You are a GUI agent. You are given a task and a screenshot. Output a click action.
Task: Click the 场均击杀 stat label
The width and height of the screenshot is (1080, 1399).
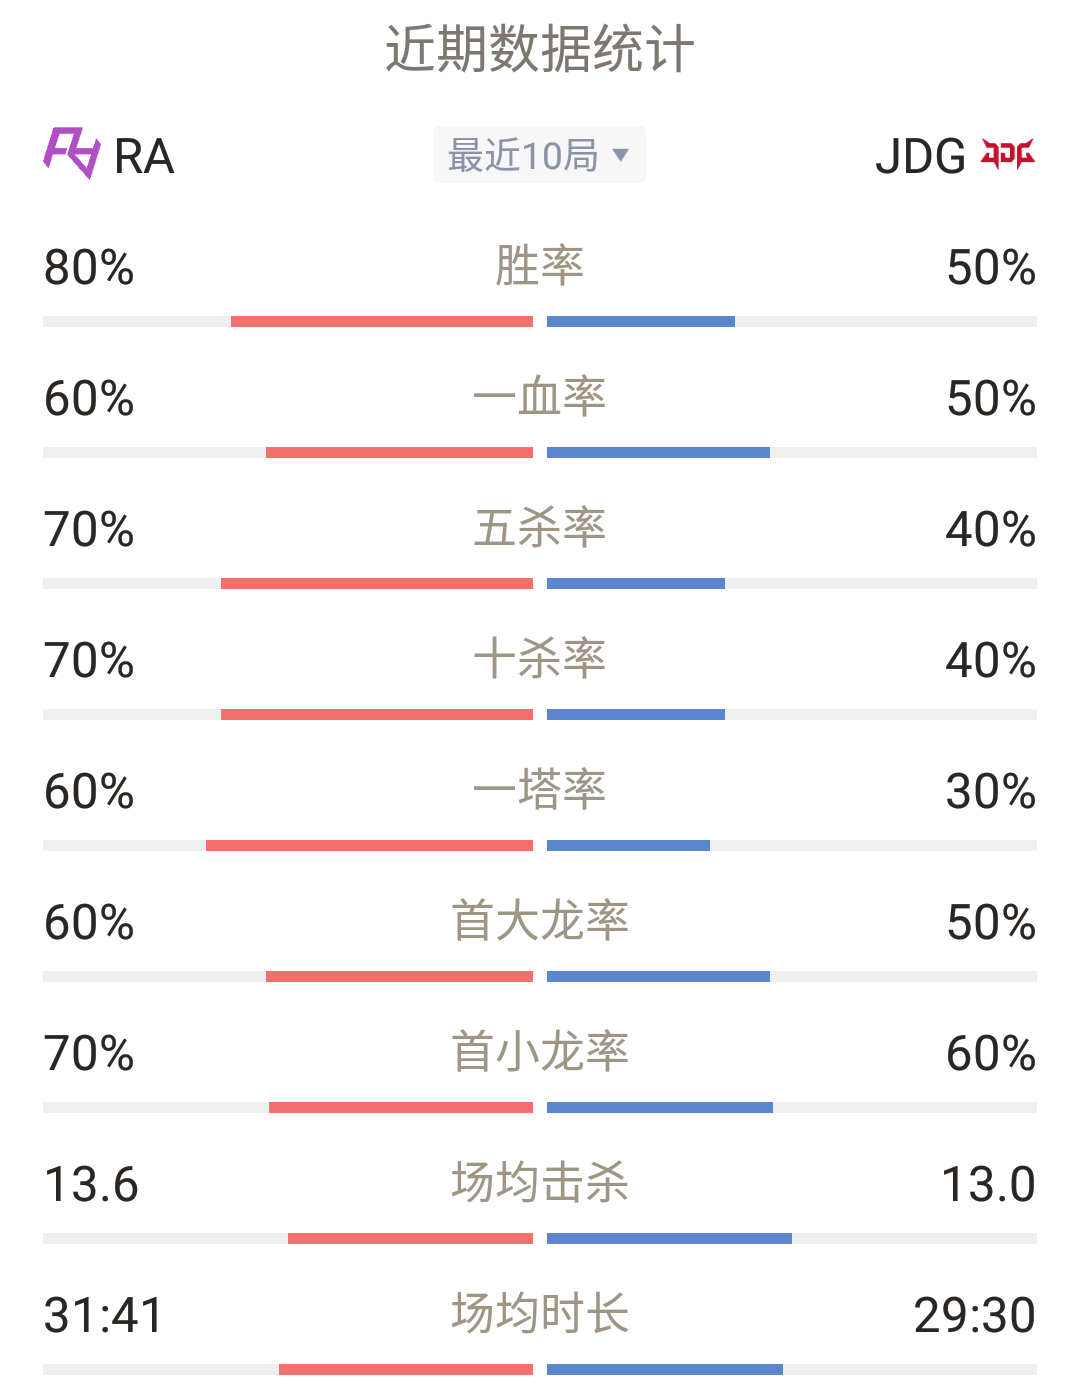(x=540, y=1183)
